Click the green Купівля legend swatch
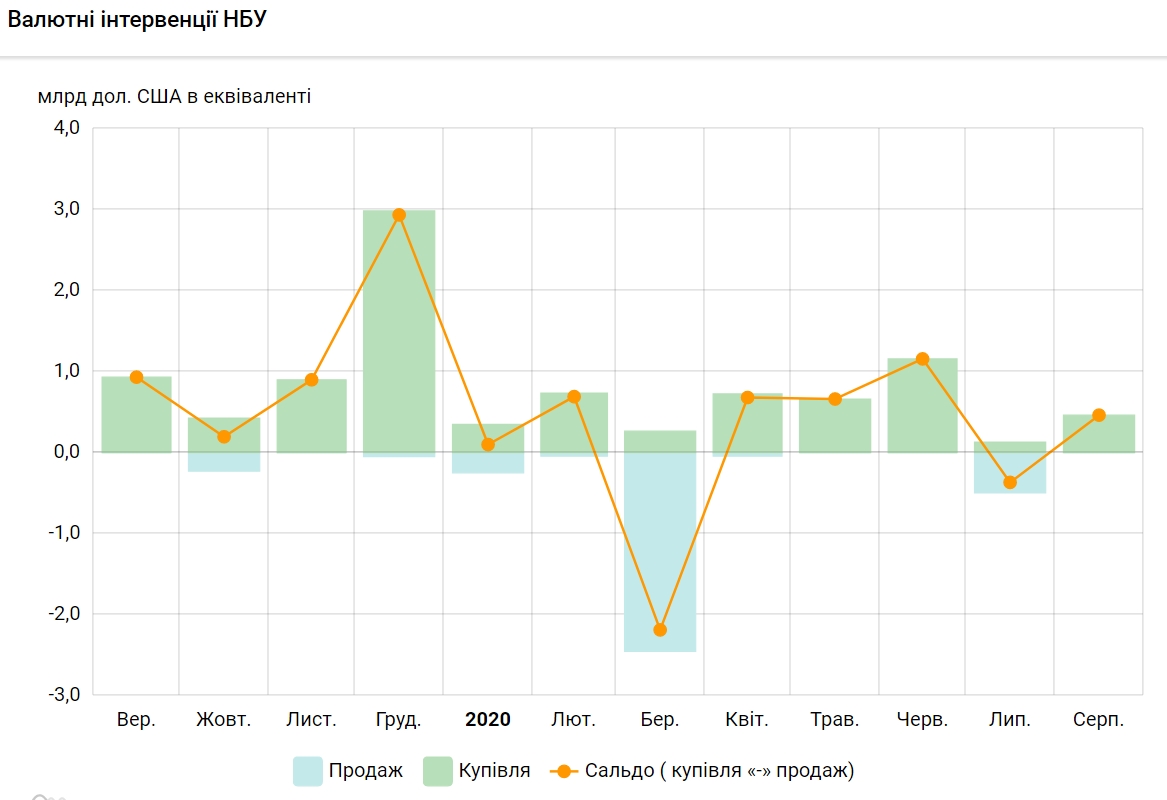The height and width of the screenshot is (800, 1167). click(438, 771)
